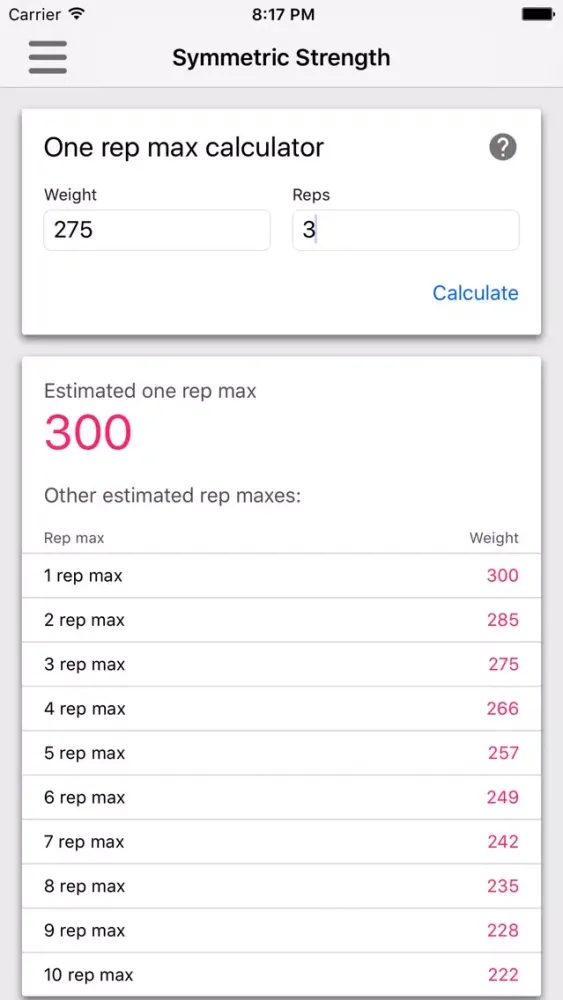This screenshot has height=1000, width=563.
Task: Select the 10 rep max row
Action: 281,974
